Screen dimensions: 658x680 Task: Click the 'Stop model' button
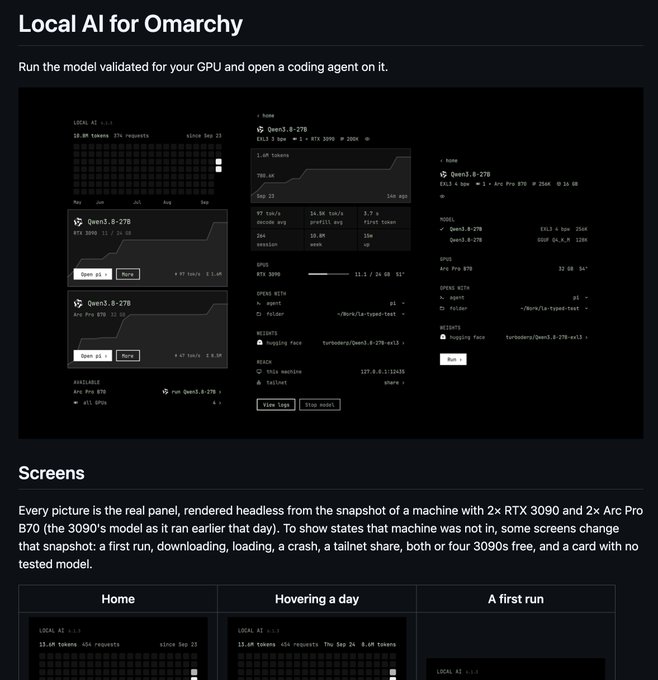tap(320, 405)
